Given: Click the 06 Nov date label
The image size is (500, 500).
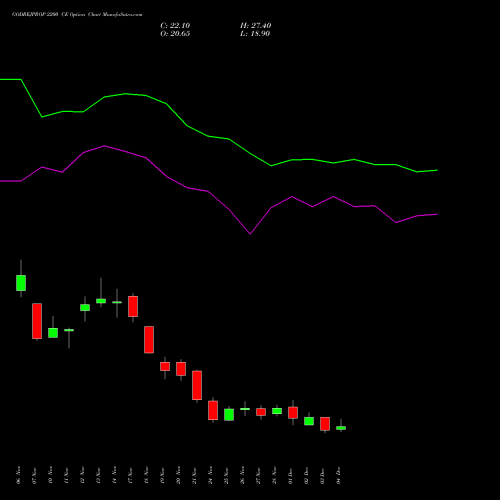Looking at the screenshot, I should point(18,475).
